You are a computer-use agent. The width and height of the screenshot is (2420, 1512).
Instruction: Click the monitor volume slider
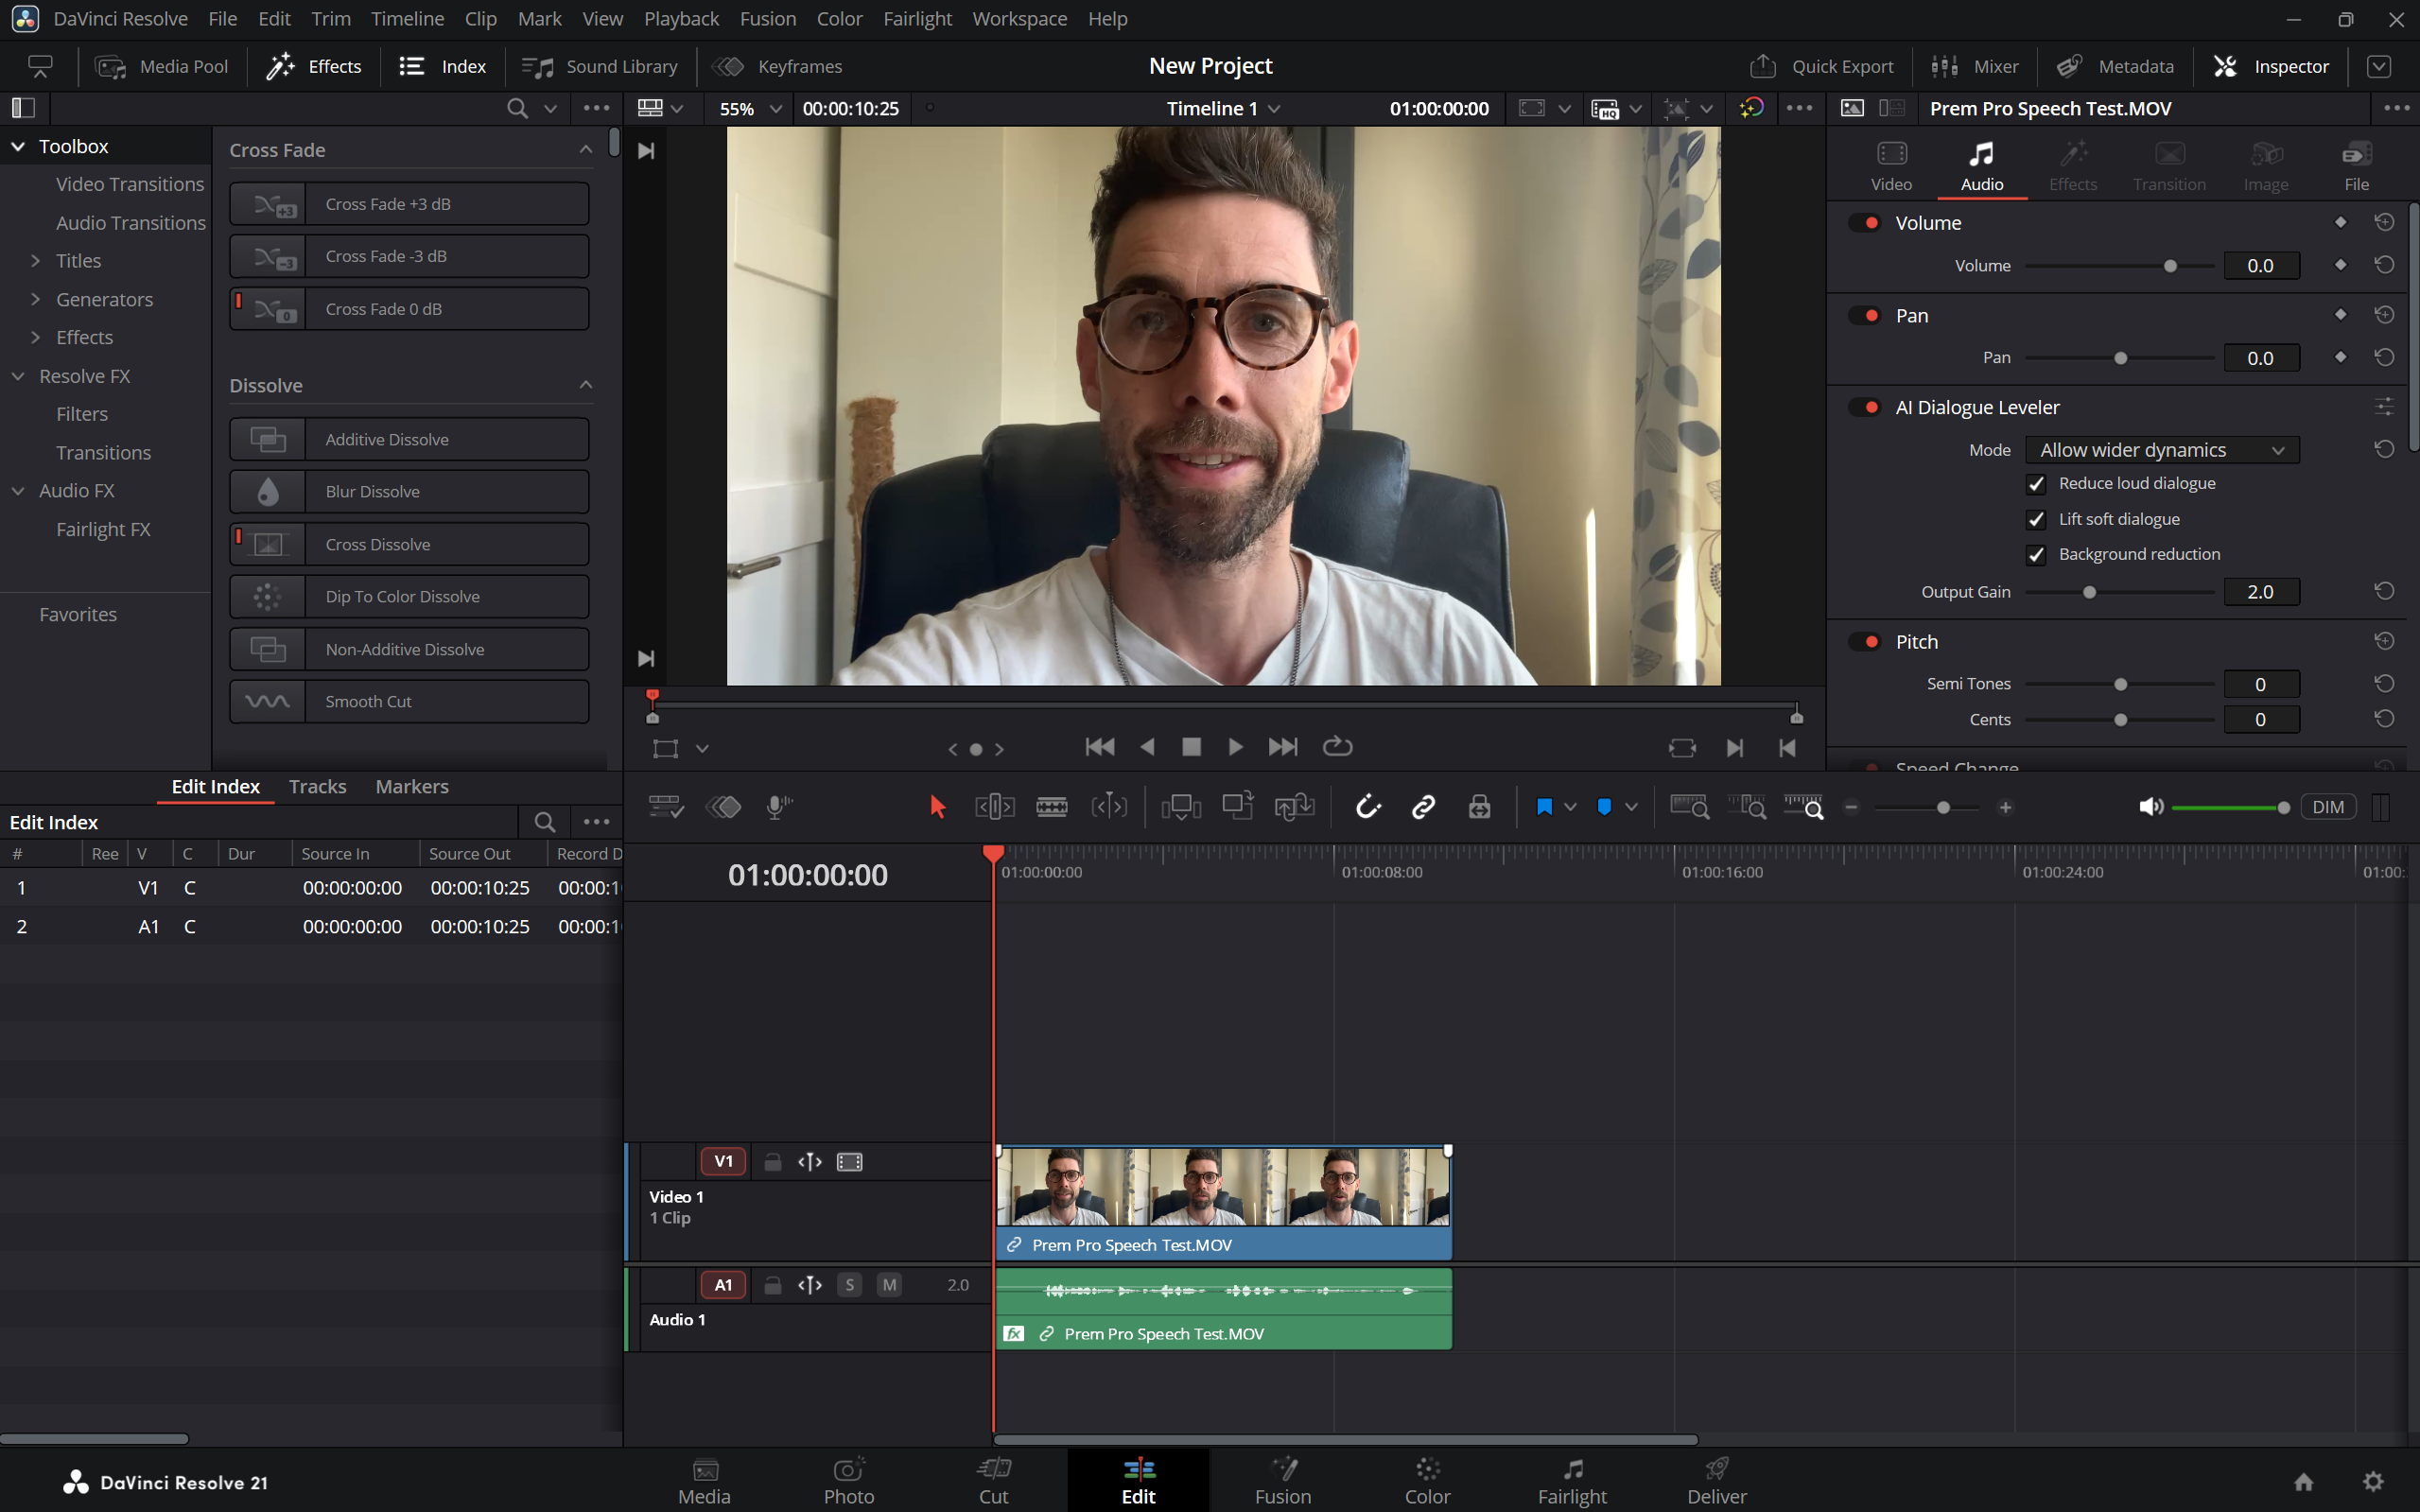[2230, 807]
